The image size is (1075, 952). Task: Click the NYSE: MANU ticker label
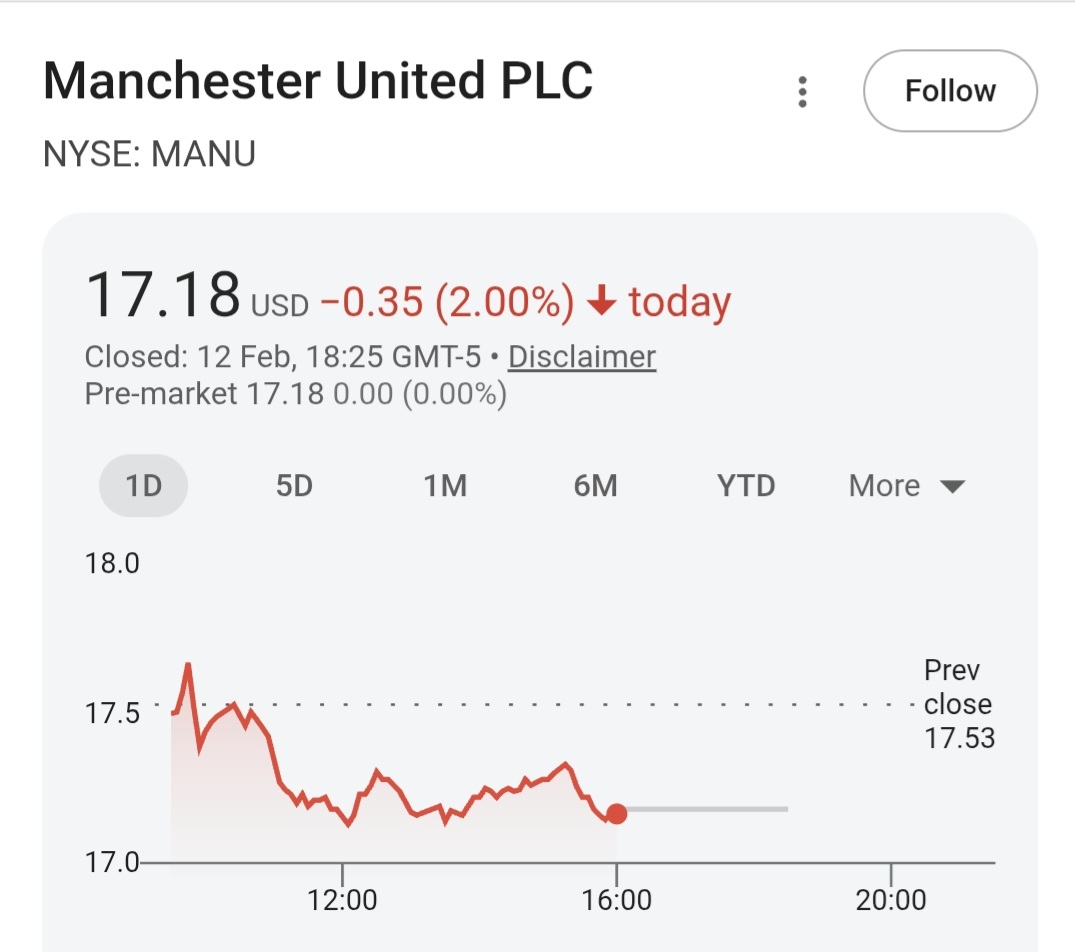150,154
